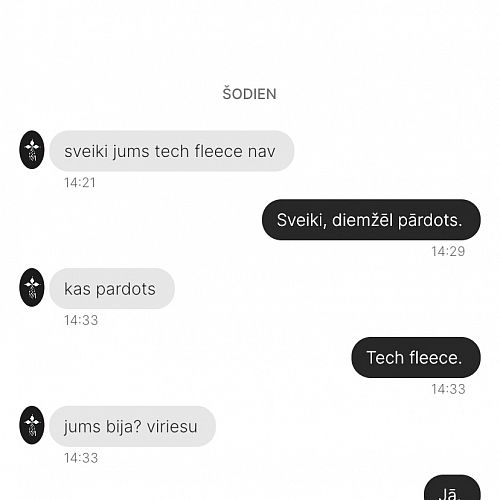Click the word 'pardots' in the second grey message
The image size is (500, 500).
pos(126,289)
